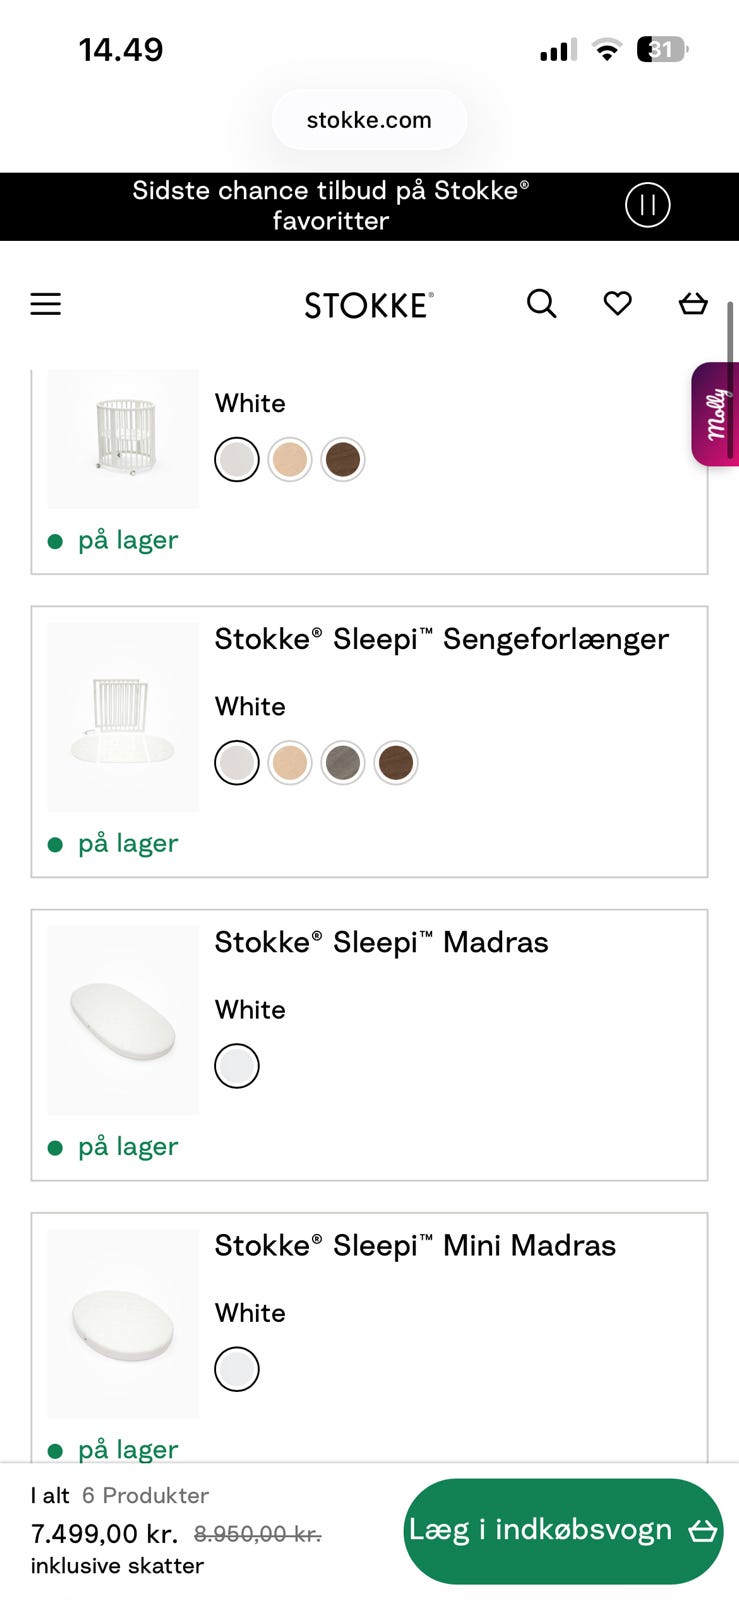Open the shopping basket icon in header
Image resolution: width=739 pixels, height=1600 pixels.
click(x=693, y=303)
